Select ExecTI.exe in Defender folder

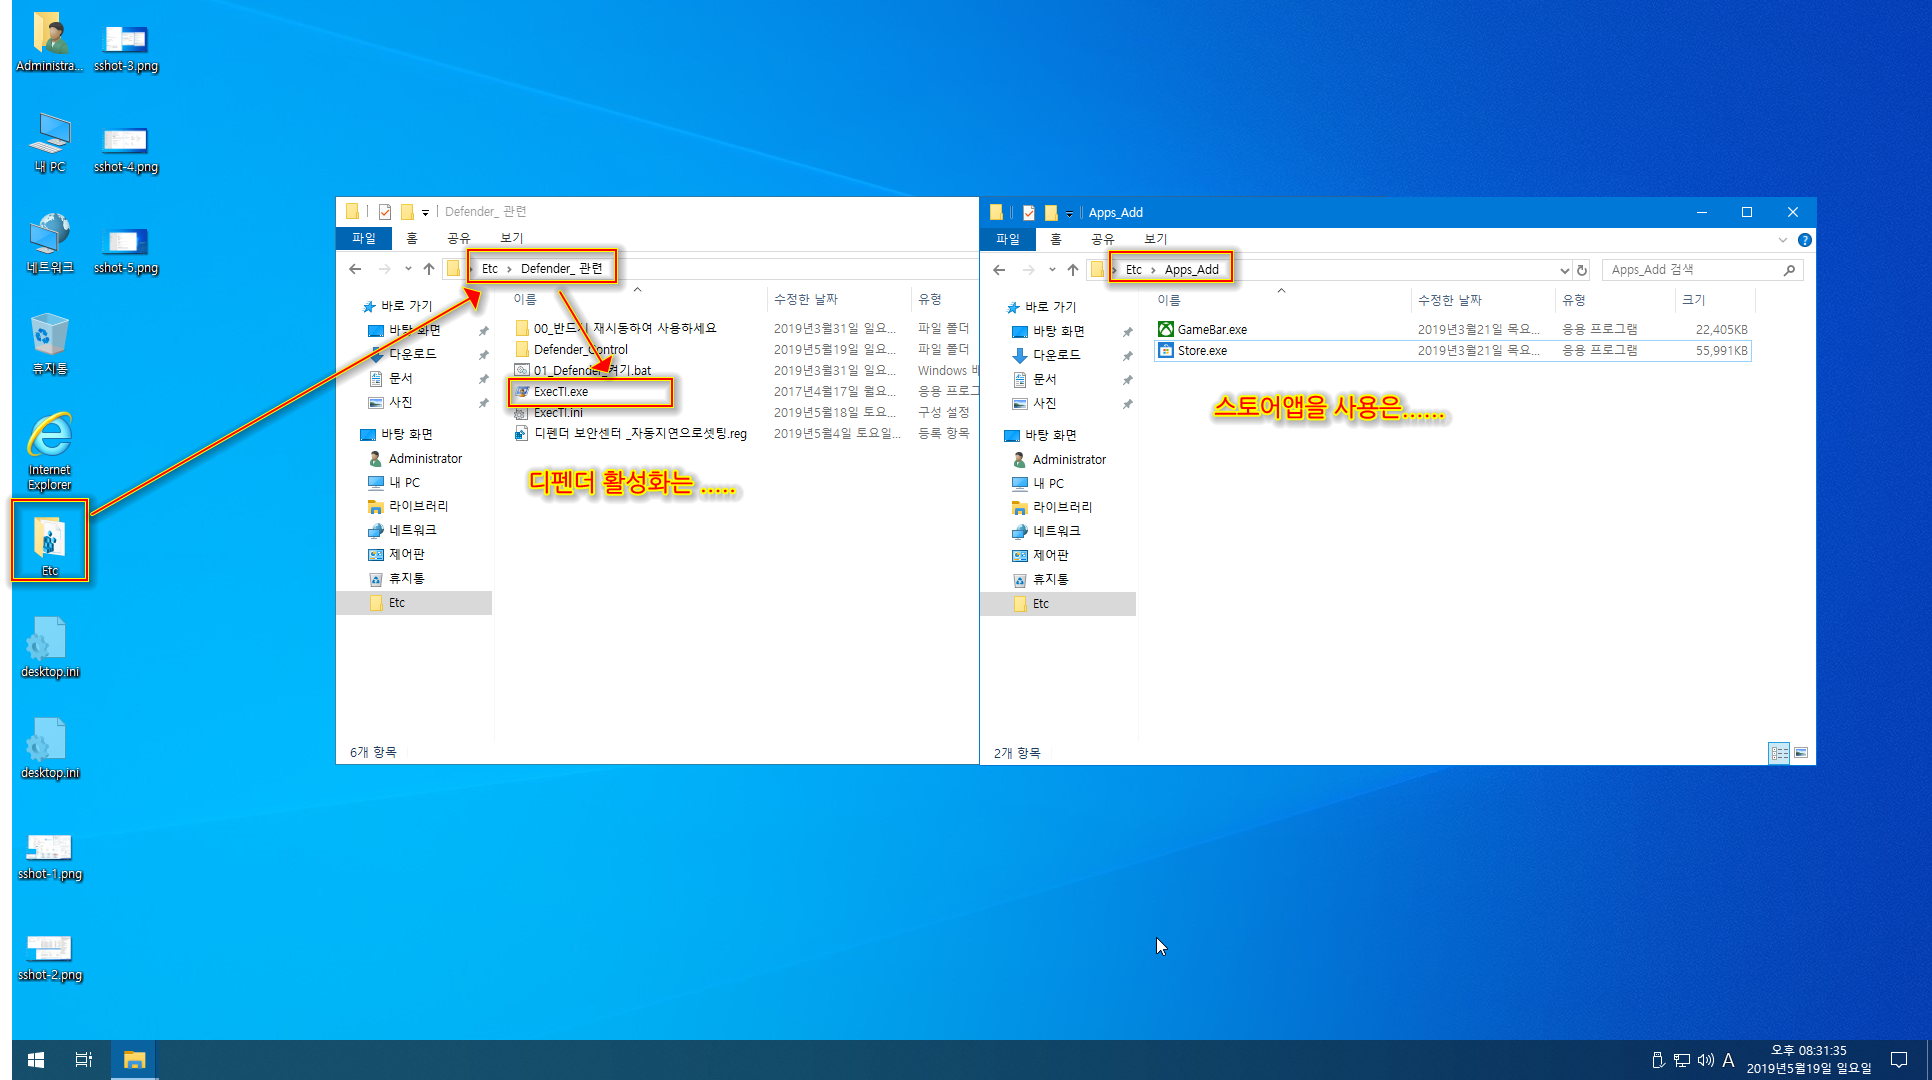[561, 392]
